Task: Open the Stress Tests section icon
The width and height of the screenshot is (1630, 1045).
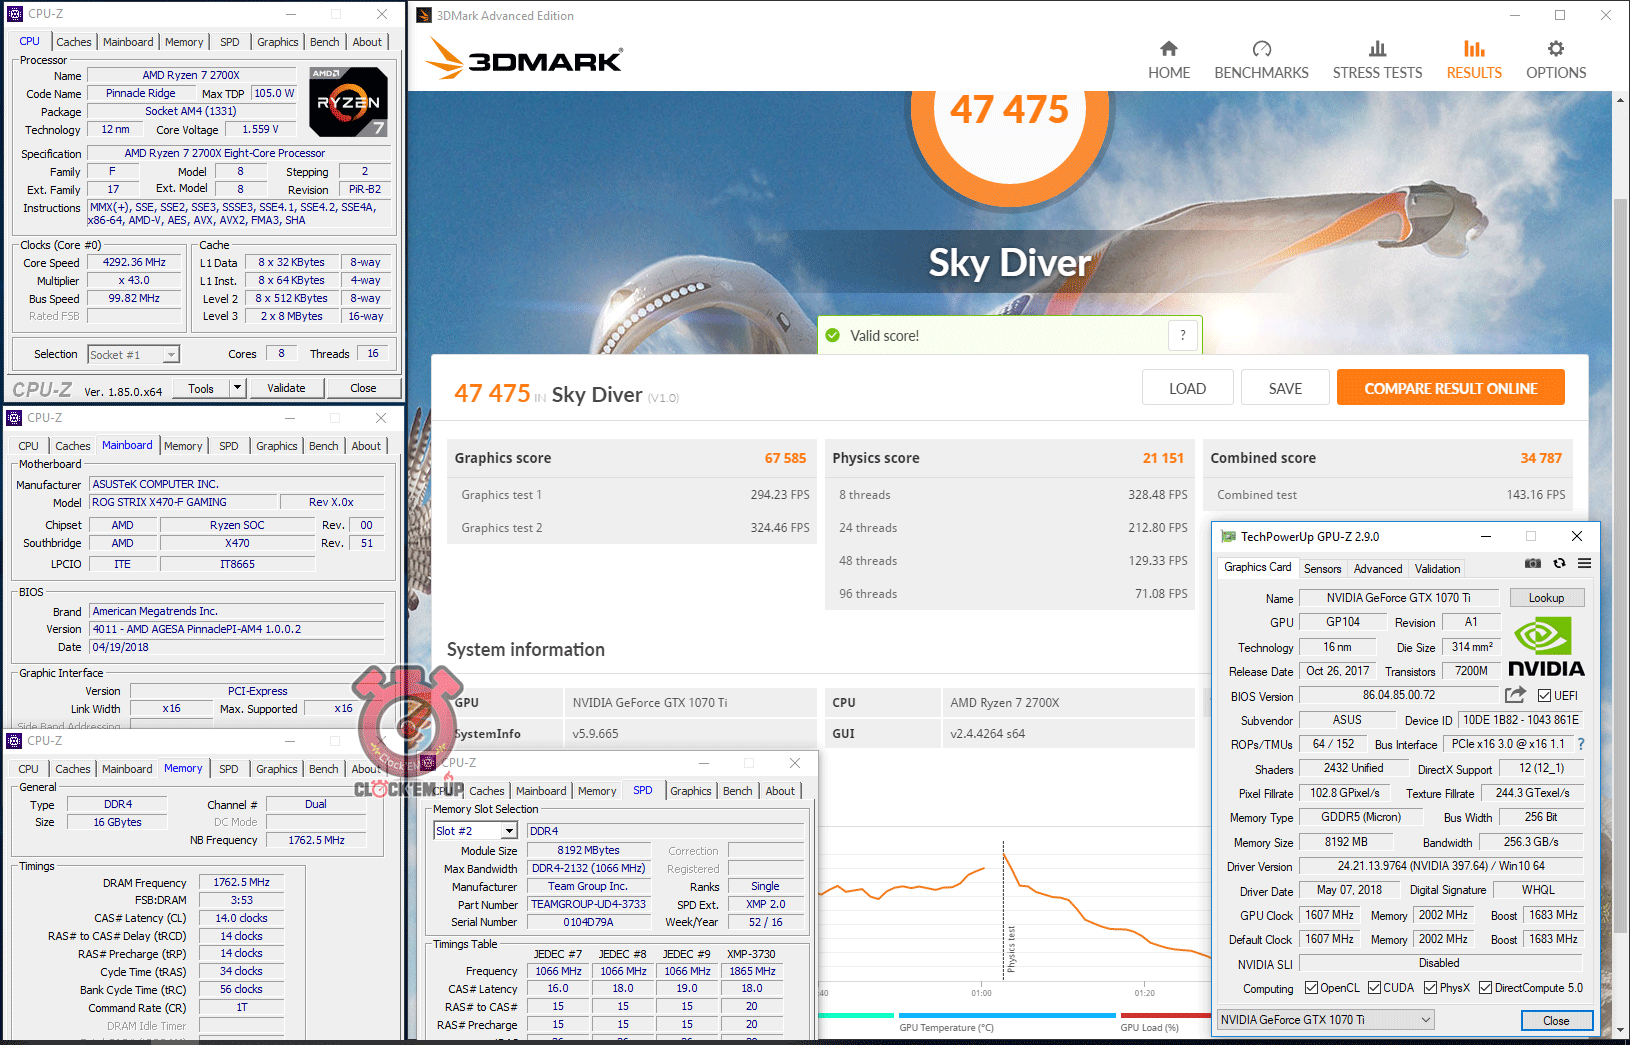Action: [1377, 49]
